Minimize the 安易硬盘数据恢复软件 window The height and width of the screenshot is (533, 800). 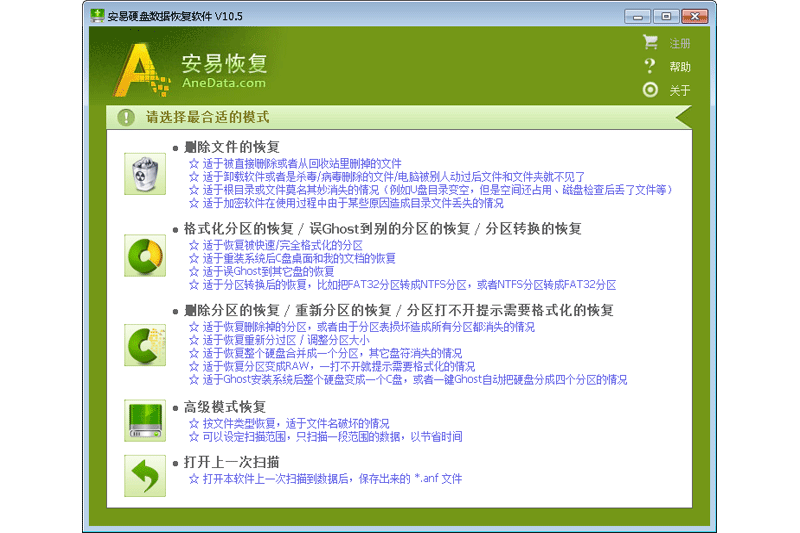point(639,16)
